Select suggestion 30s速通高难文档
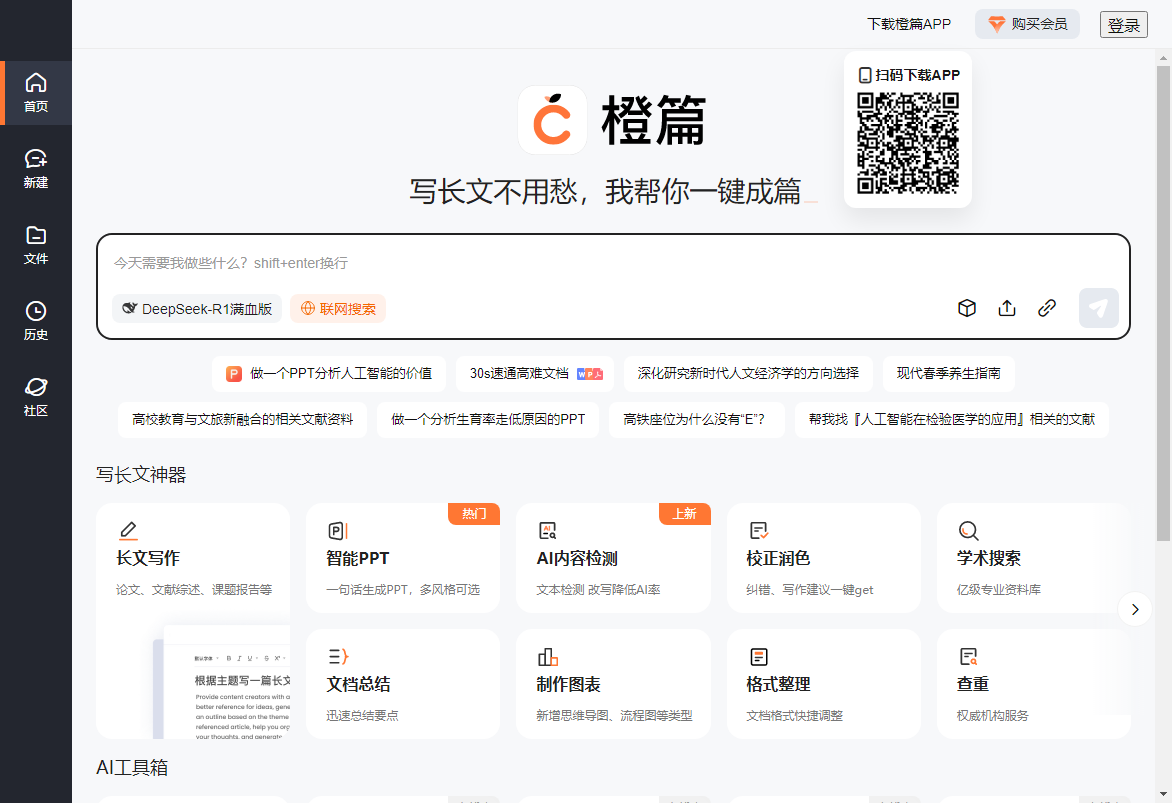1172x803 pixels. 535,374
